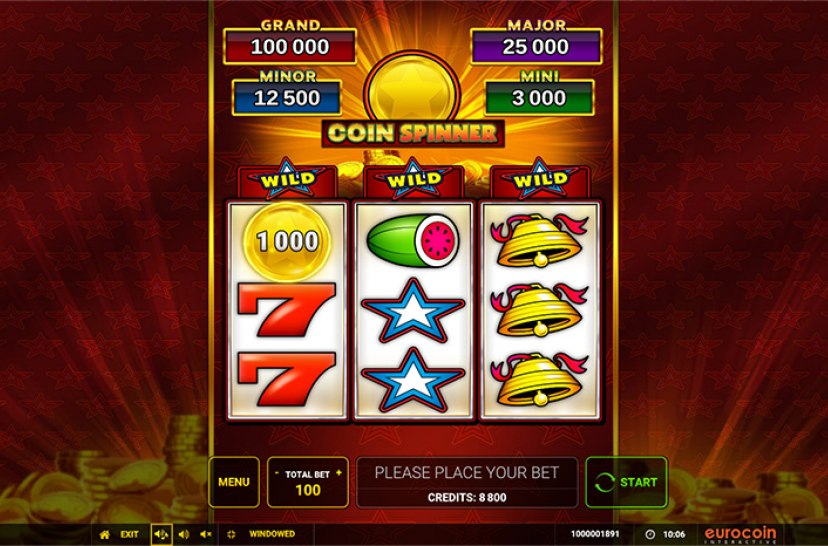Screen dimensions: 828x546
Task: Select the WILD star above the third reel
Action: point(539,178)
